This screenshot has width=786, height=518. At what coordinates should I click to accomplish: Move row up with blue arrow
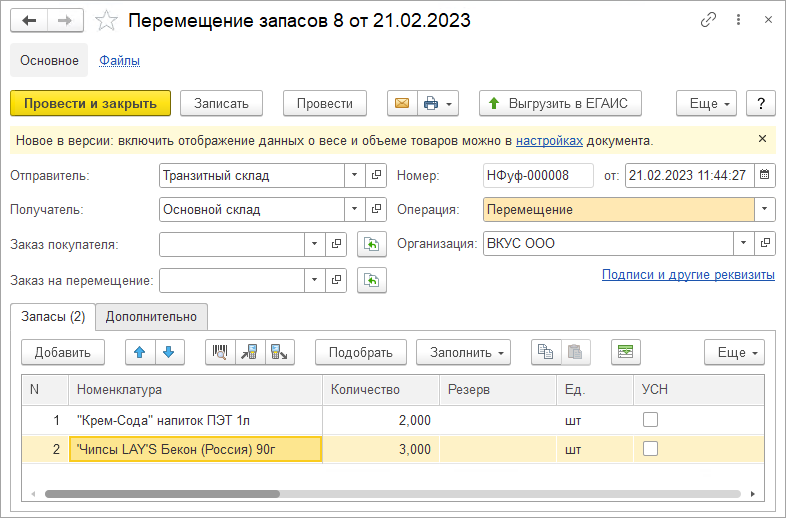point(141,352)
